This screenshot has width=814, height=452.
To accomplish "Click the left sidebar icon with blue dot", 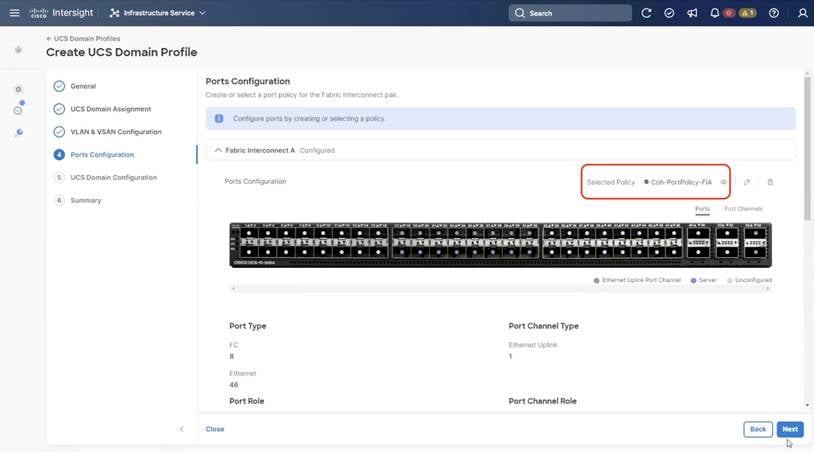I will tap(18, 110).
